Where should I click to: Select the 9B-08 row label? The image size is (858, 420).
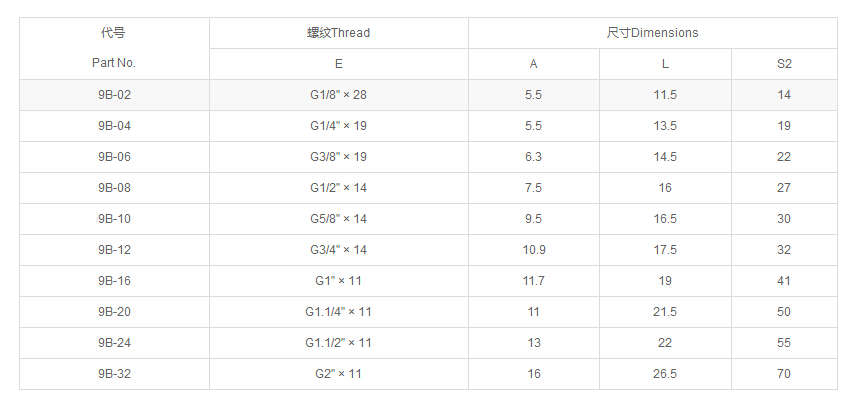[x=114, y=188]
